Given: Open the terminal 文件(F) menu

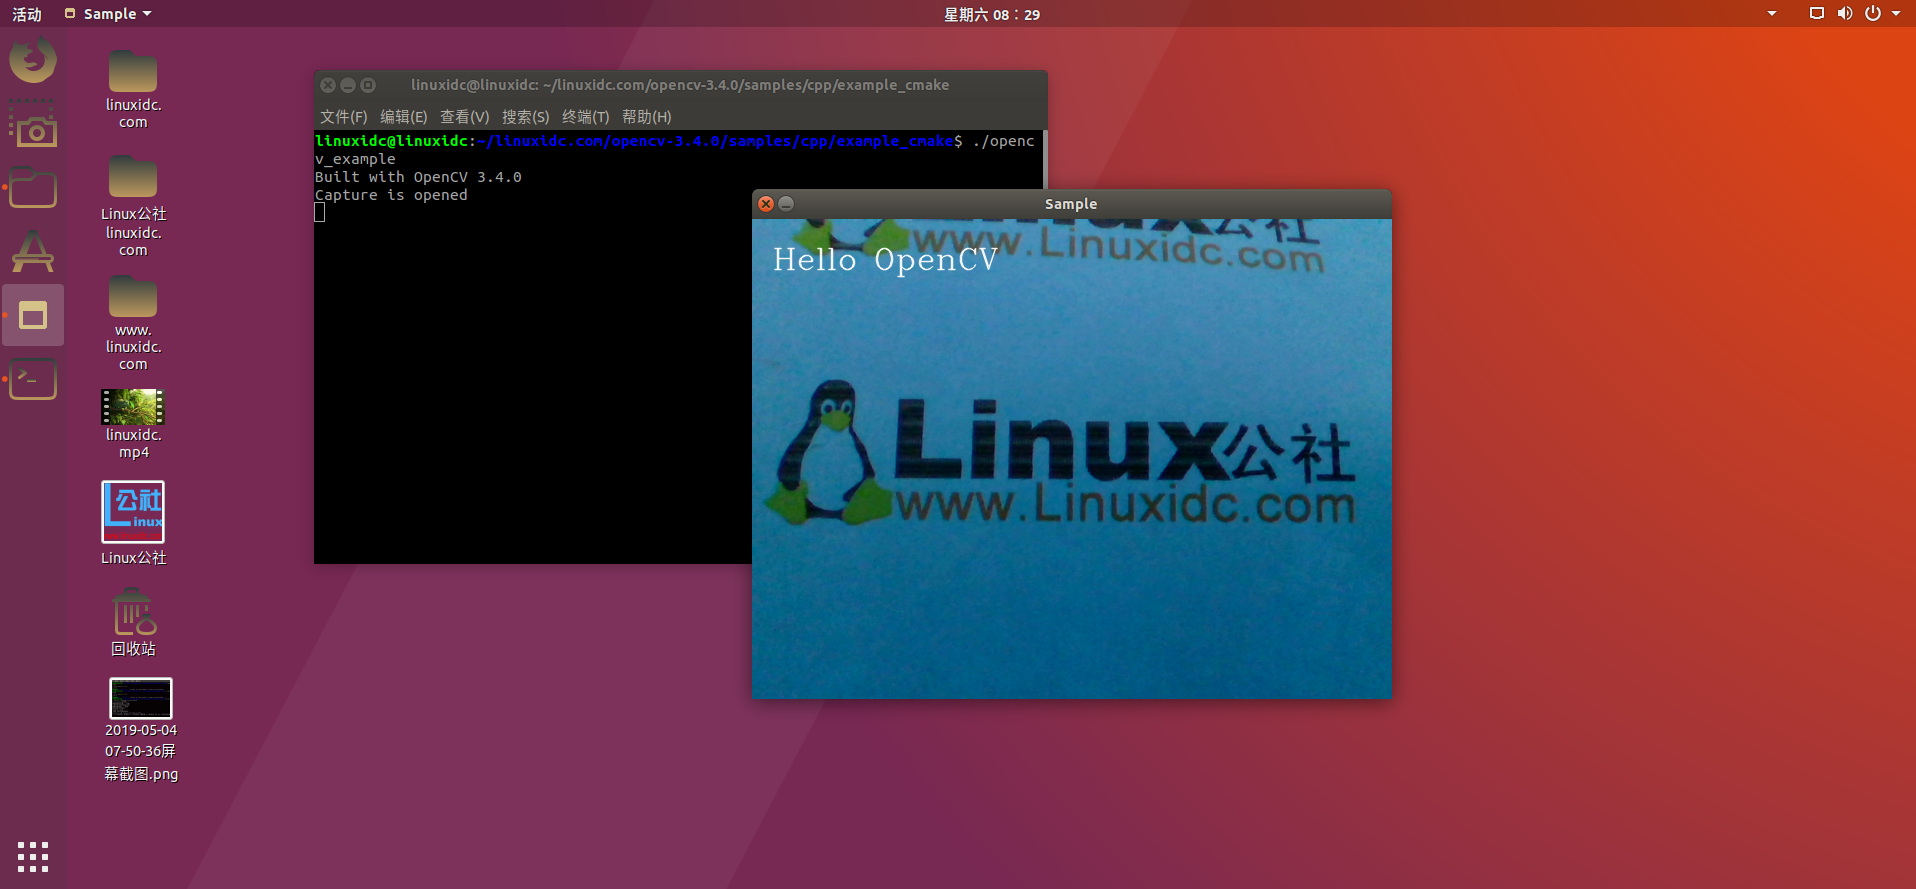Looking at the screenshot, I should 343,117.
